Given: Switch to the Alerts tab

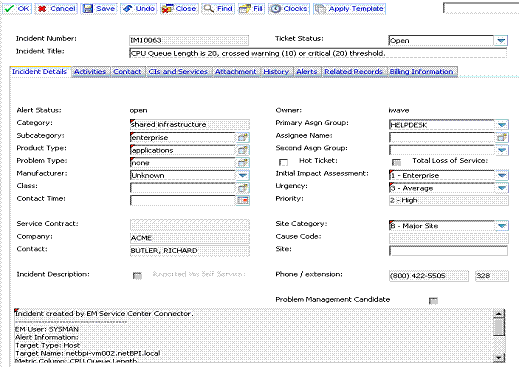Looking at the screenshot, I should 307,72.
